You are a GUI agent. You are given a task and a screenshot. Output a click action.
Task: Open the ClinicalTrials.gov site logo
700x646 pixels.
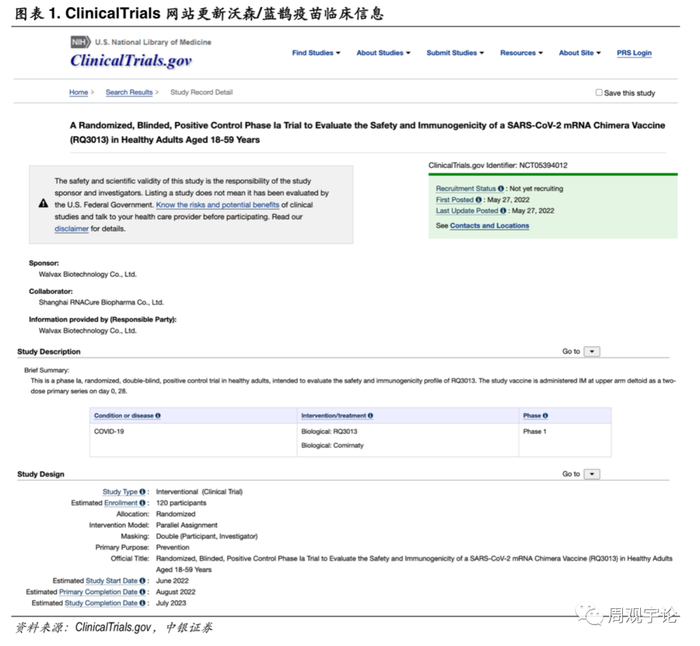131,60
